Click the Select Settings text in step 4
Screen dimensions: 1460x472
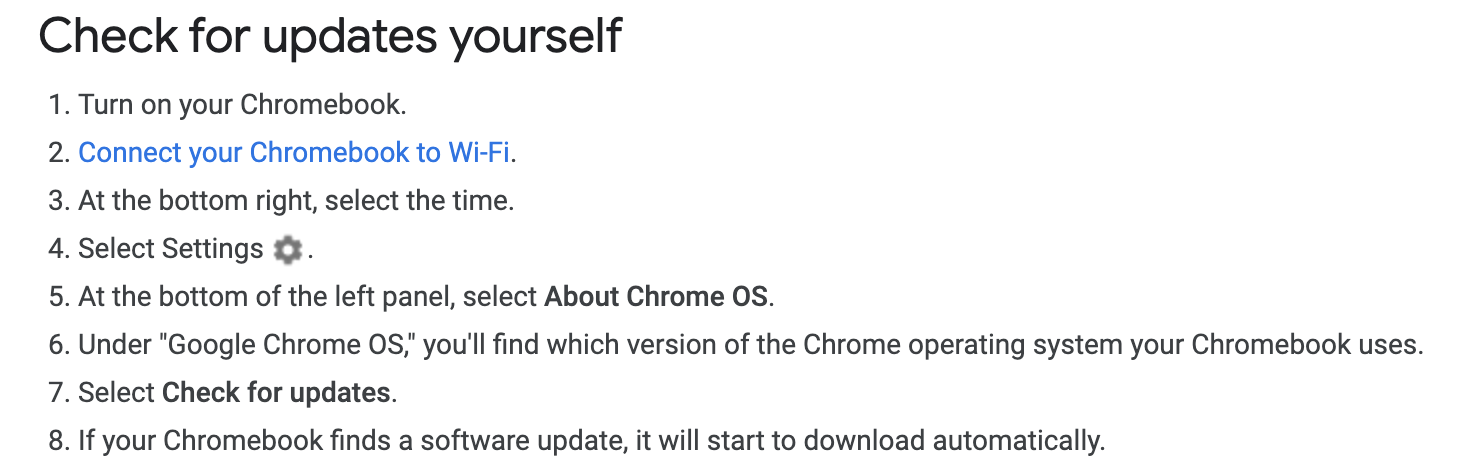point(171,249)
